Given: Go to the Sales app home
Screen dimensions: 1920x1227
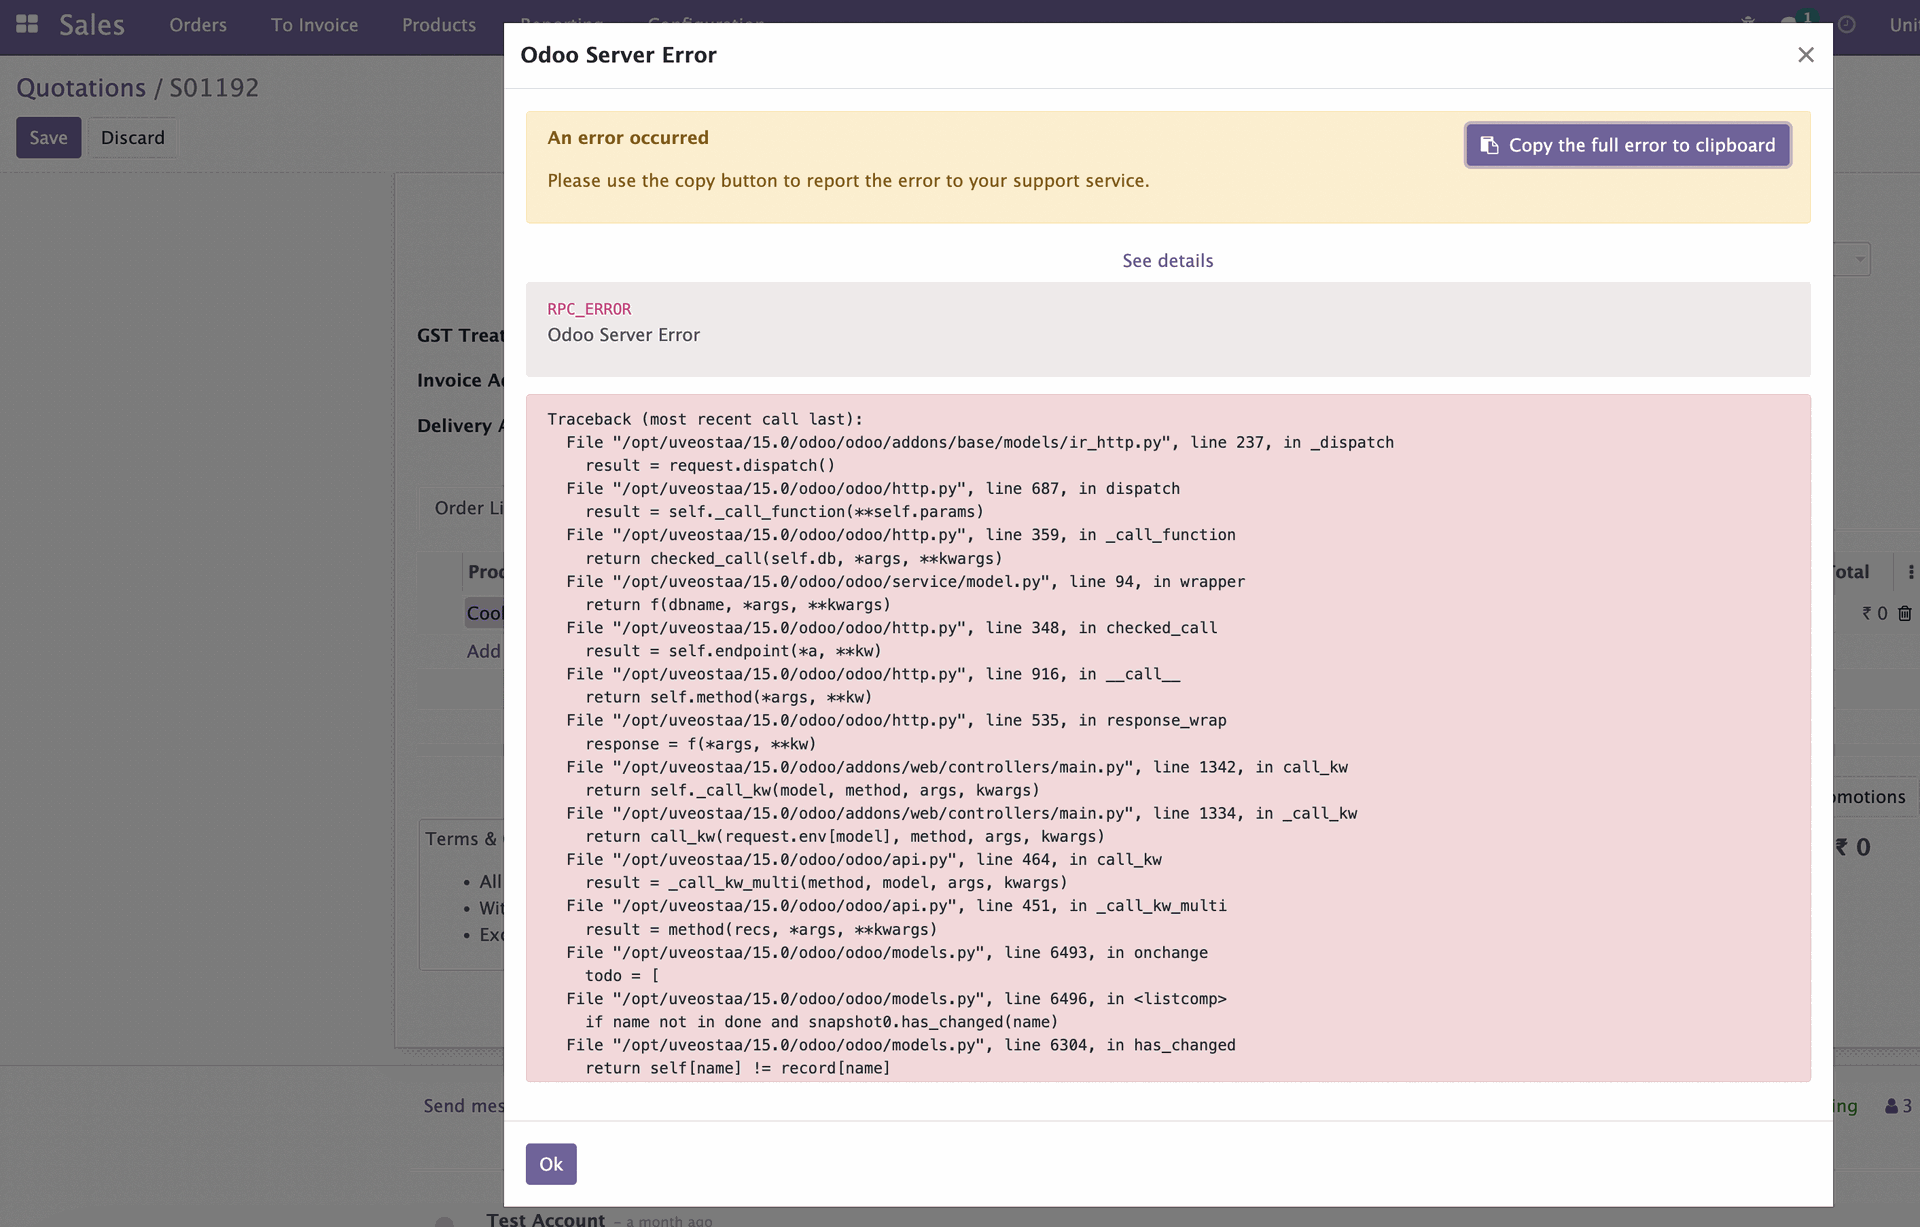Looking at the screenshot, I should [x=92, y=25].
